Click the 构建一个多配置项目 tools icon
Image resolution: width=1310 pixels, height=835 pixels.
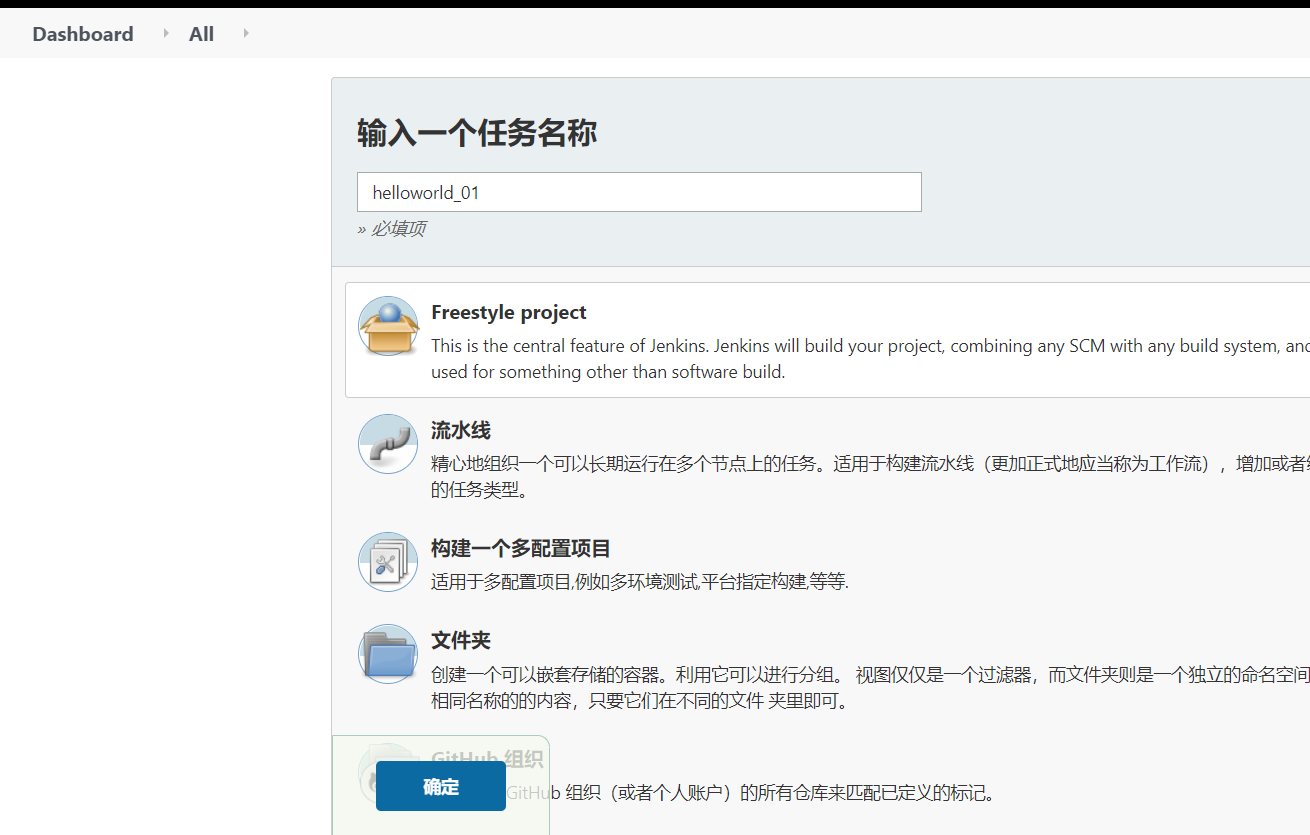(x=388, y=562)
